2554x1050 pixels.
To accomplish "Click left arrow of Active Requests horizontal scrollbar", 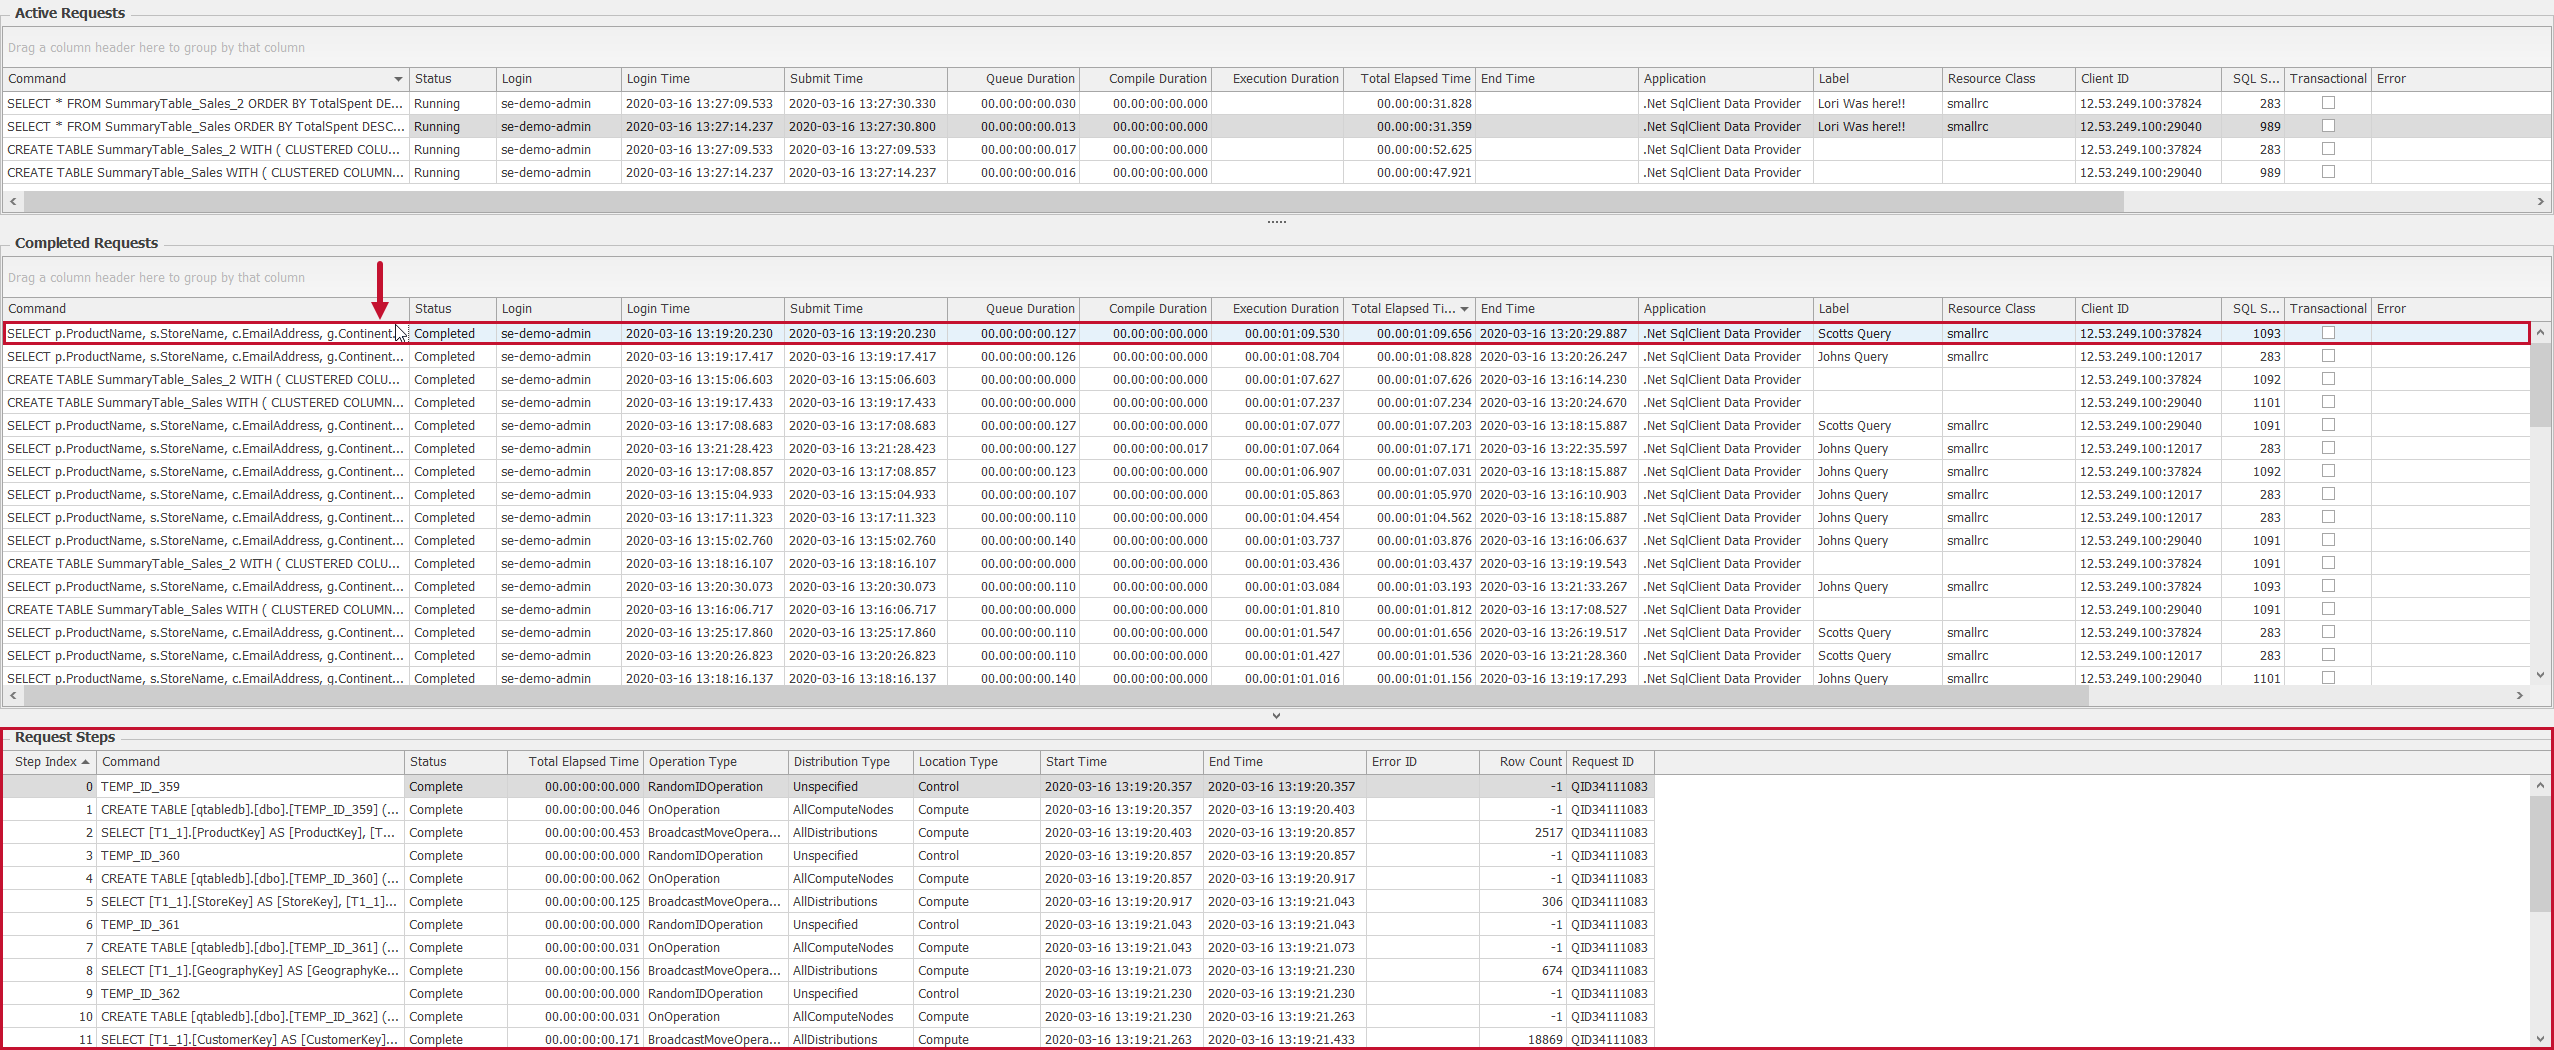I will pos(12,201).
